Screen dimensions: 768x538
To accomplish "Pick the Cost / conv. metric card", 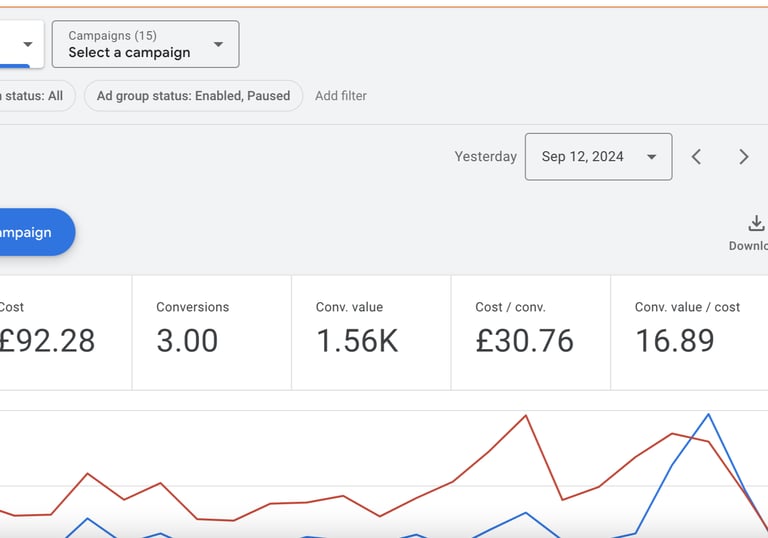I will [x=530, y=332].
